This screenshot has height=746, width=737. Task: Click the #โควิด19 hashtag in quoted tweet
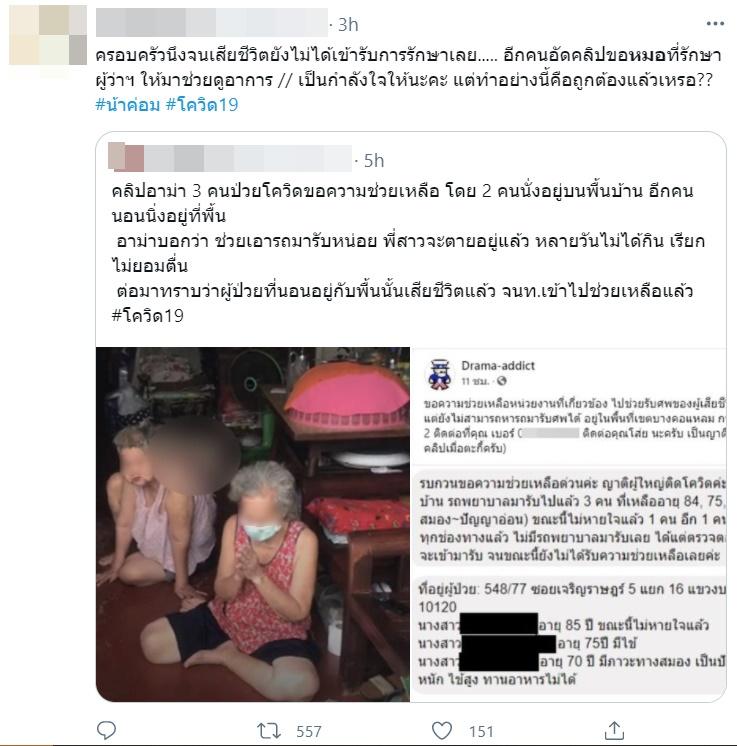click(x=147, y=315)
